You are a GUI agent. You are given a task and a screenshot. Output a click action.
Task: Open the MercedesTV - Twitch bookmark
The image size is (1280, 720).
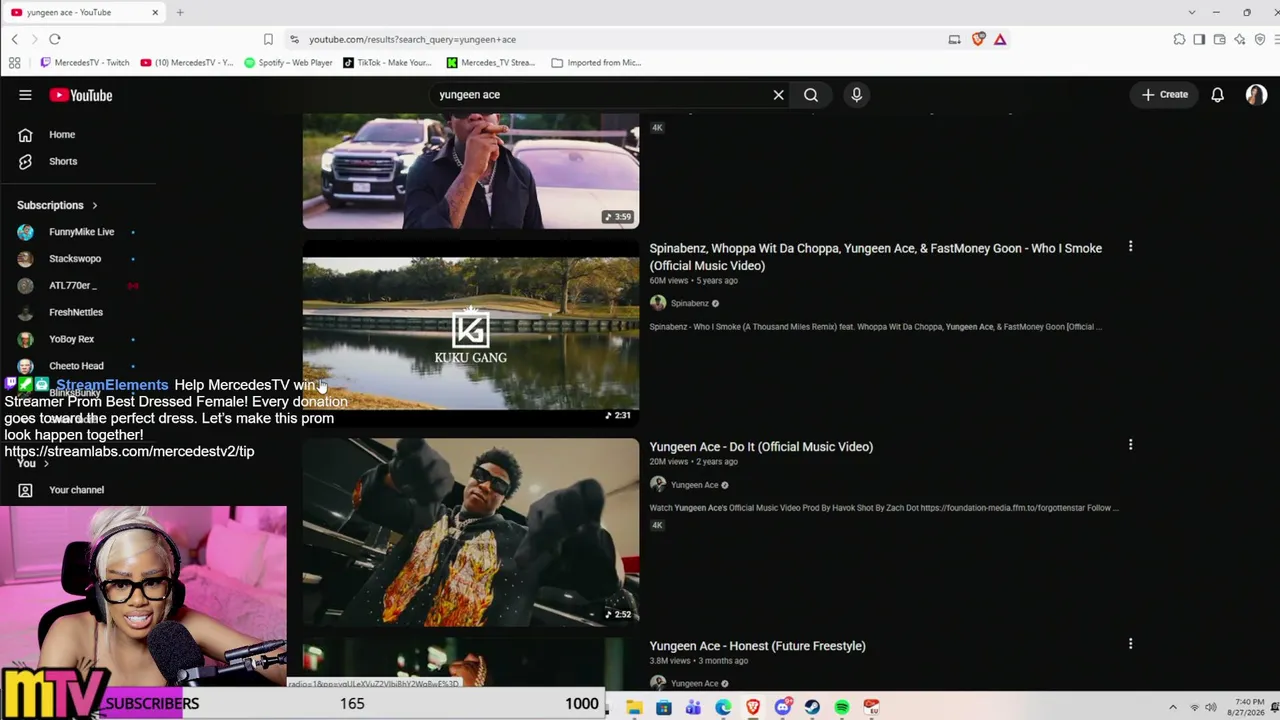click(85, 62)
